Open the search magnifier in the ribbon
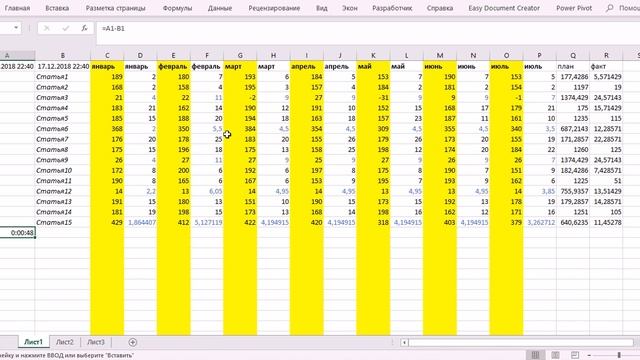 coord(609,8)
